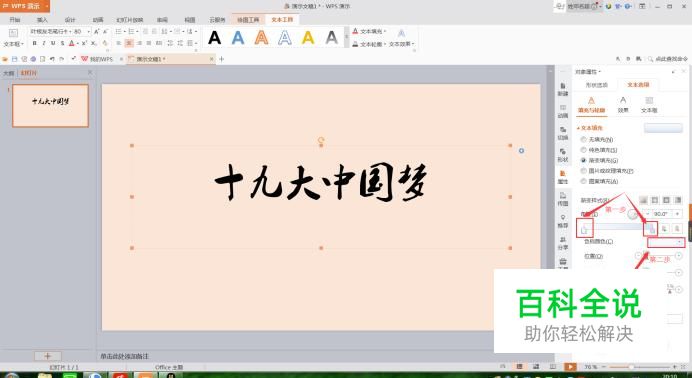
Task: Open the 新建 sidebar panel
Action: [x=563, y=89]
